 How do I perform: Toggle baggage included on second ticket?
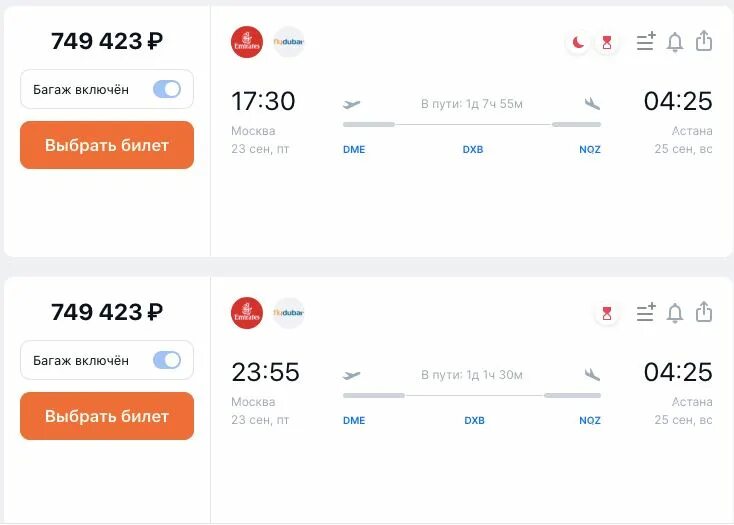click(167, 360)
